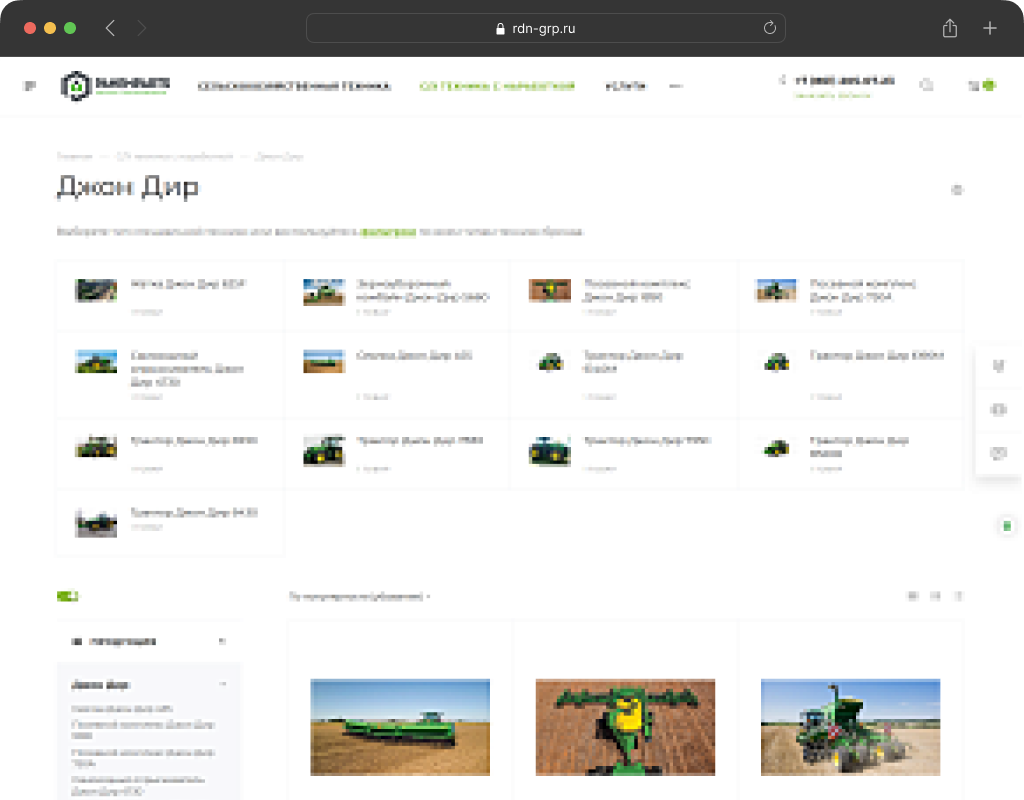Viewport: 1024px width, 800px height.
Task: Open the Самоходный опрыскиватель Джон Дир category tile
Action: (170, 368)
